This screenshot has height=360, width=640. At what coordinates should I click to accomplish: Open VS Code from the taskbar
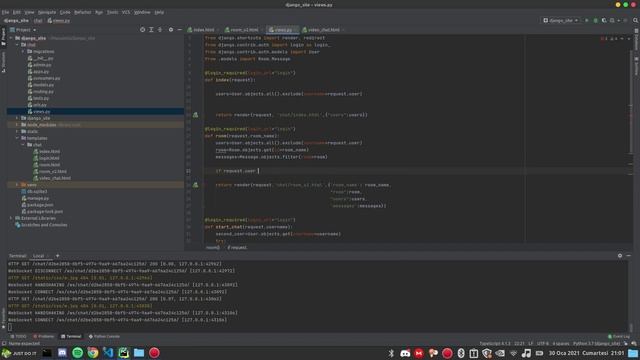tap(108, 353)
